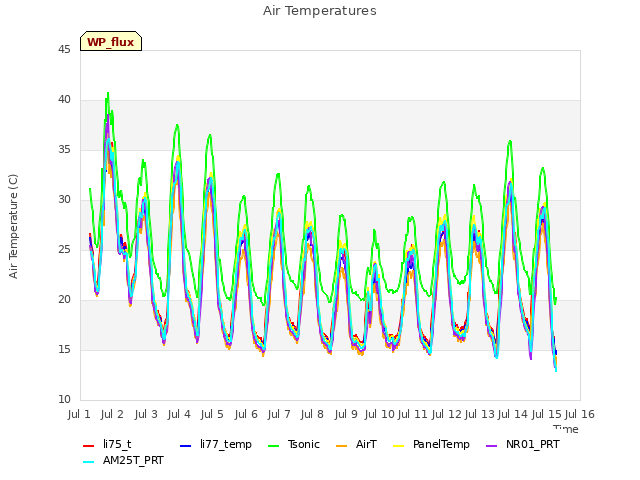
Task: Click the Air Temperature (C) axis label
Action: click(13, 227)
